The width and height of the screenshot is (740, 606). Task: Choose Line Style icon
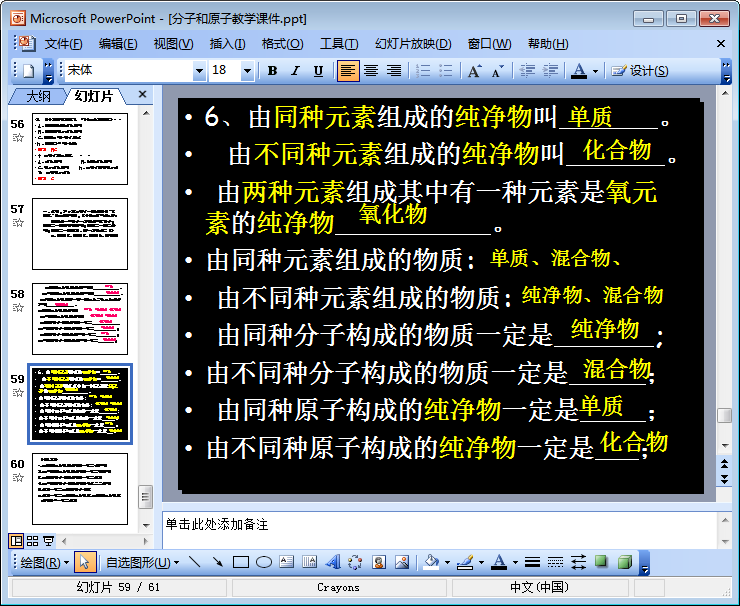[x=532, y=562]
